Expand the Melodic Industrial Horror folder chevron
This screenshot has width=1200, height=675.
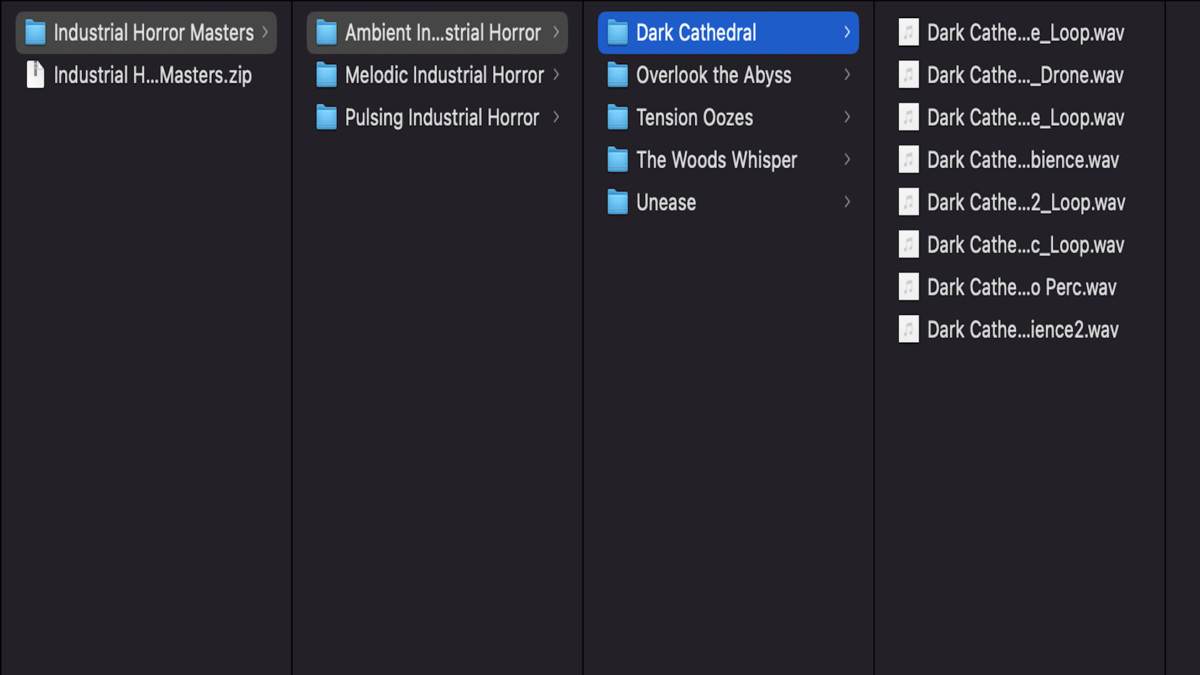point(556,75)
